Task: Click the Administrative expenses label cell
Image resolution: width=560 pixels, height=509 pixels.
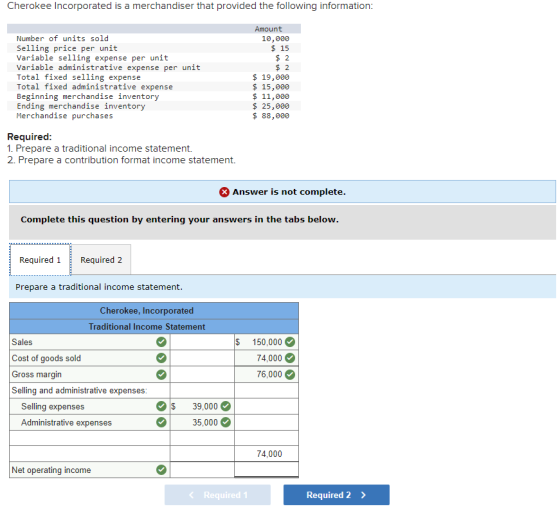Action: 90,422
